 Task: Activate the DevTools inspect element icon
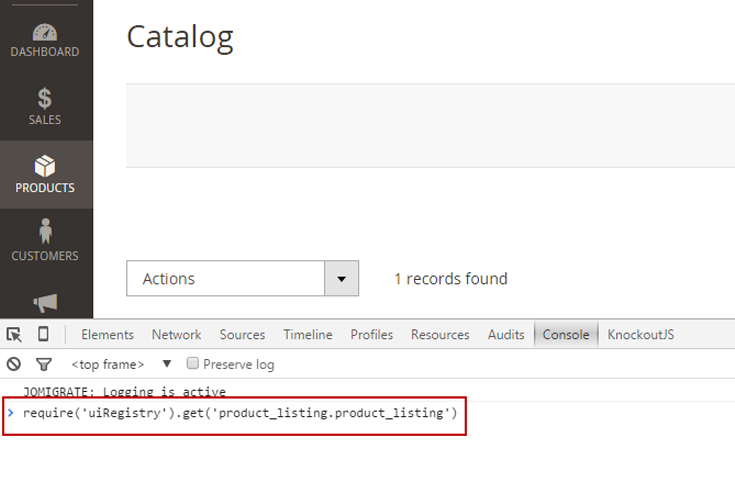14,335
